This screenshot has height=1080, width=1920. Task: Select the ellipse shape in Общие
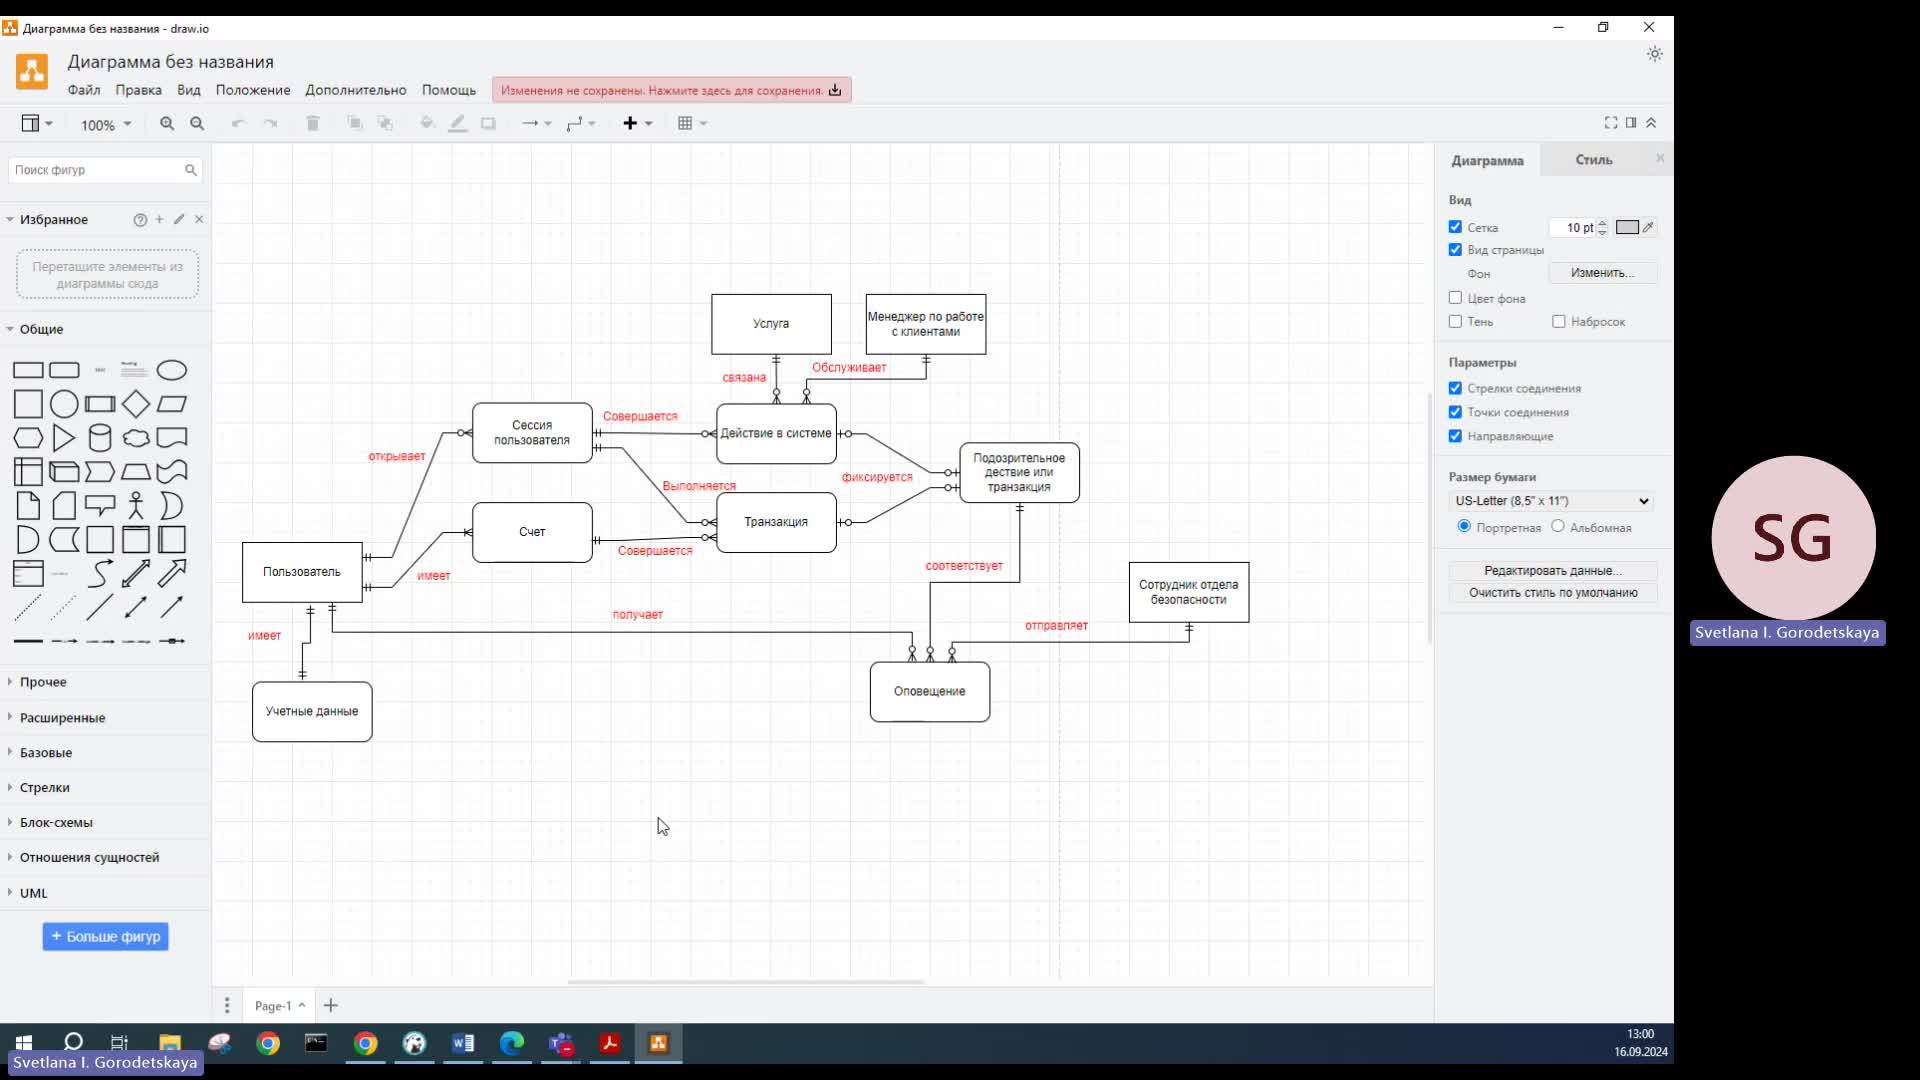tap(172, 371)
